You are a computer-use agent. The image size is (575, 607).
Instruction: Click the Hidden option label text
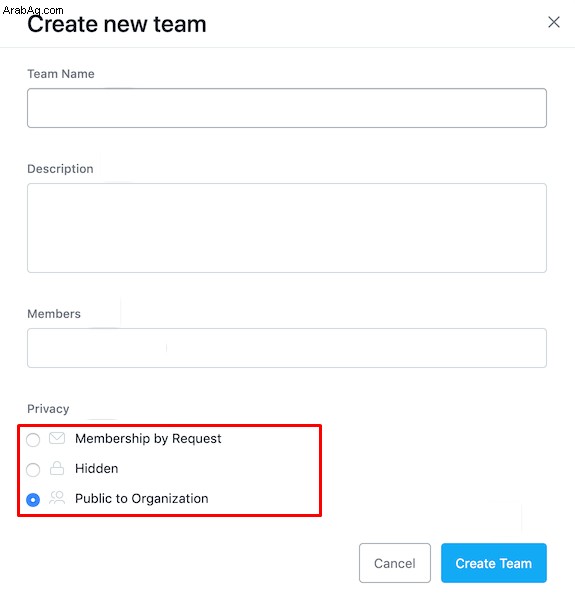(97, 468)
